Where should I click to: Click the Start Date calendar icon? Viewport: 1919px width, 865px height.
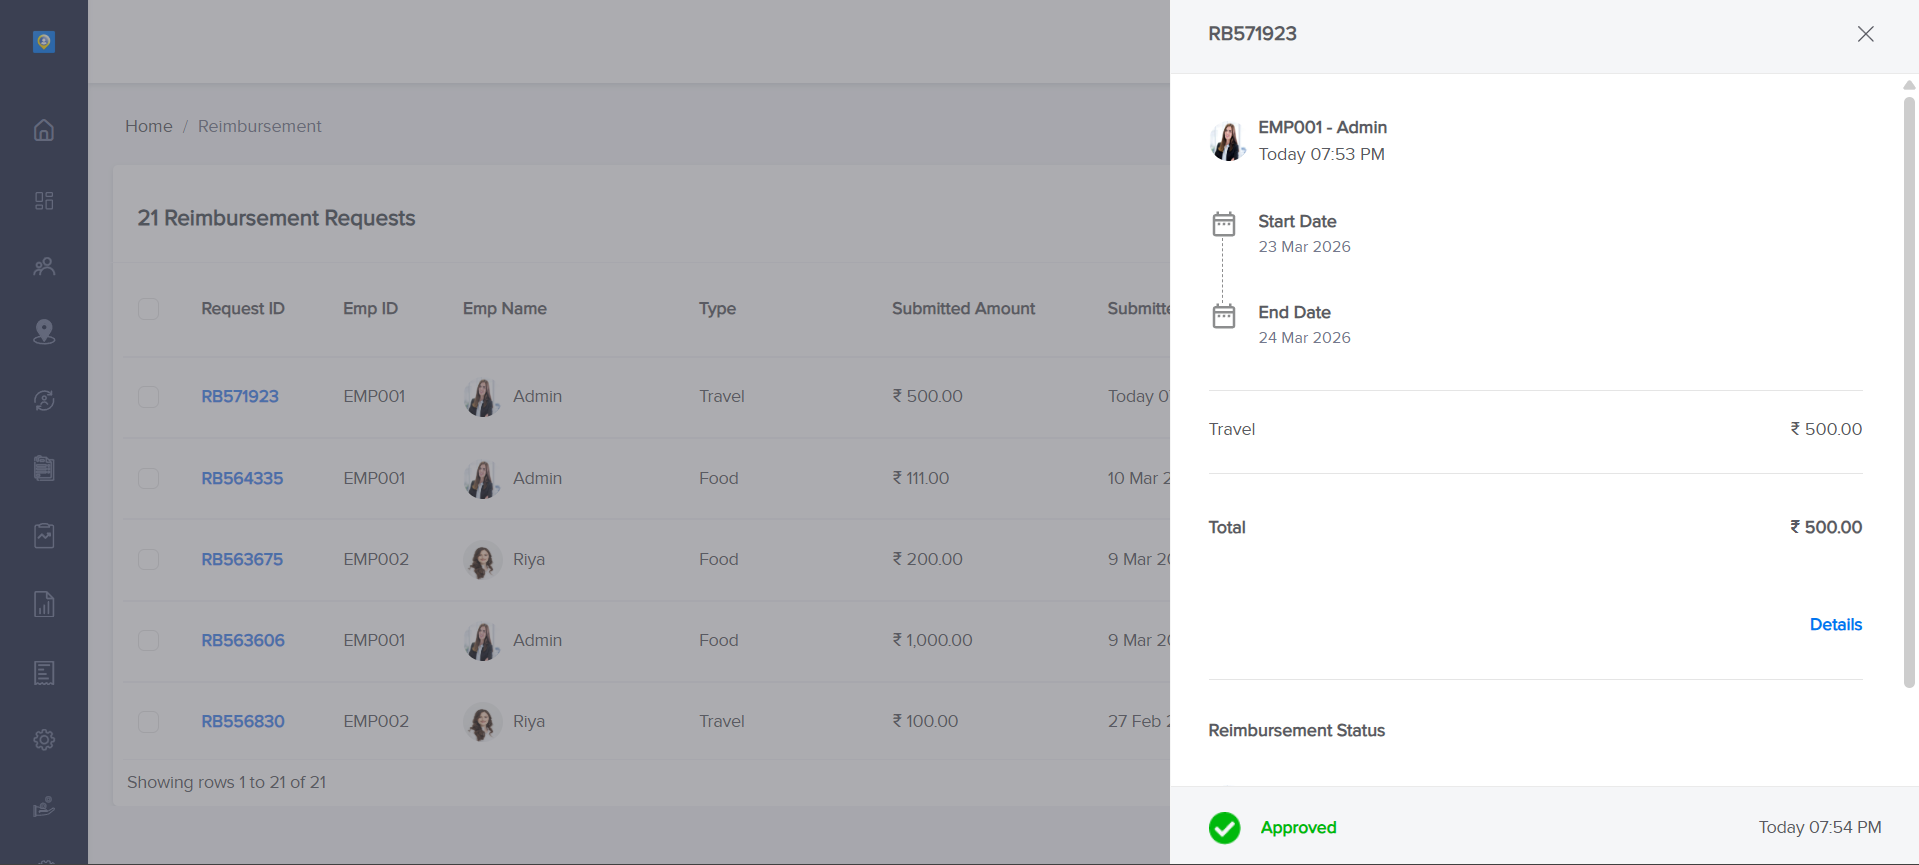(x=1224, y=224)
